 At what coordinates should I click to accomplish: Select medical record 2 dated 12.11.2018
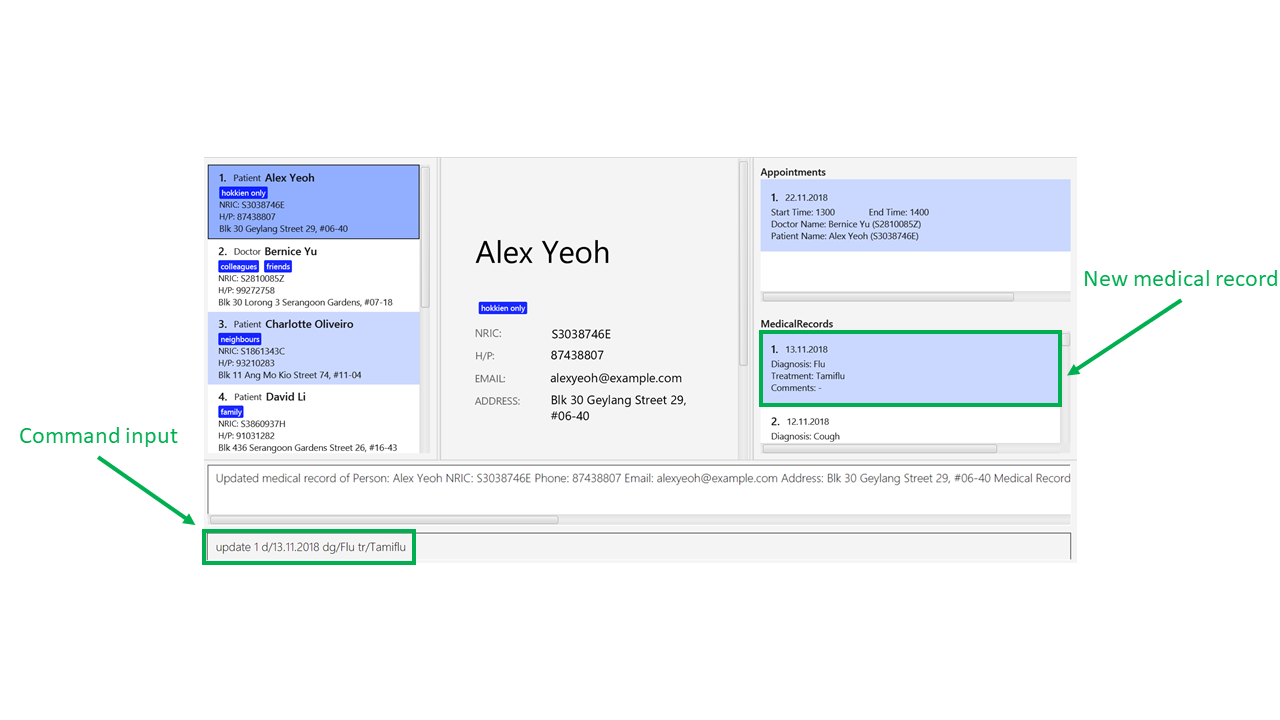tap(910, 428)
